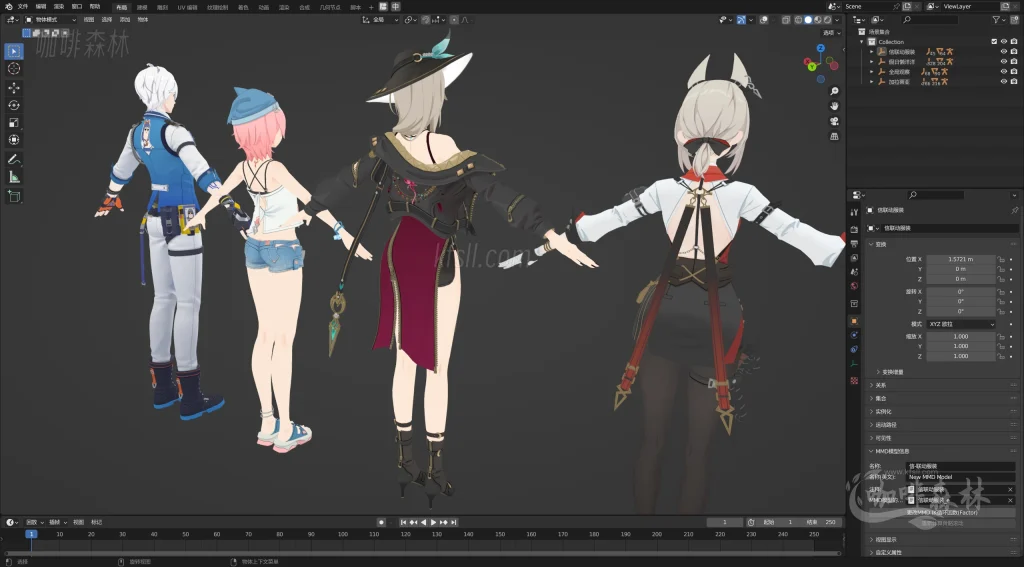Screen dimensions: 1024x567
Task: Toggle the Collection exclude checkbox in outliner
Action: 994,42
